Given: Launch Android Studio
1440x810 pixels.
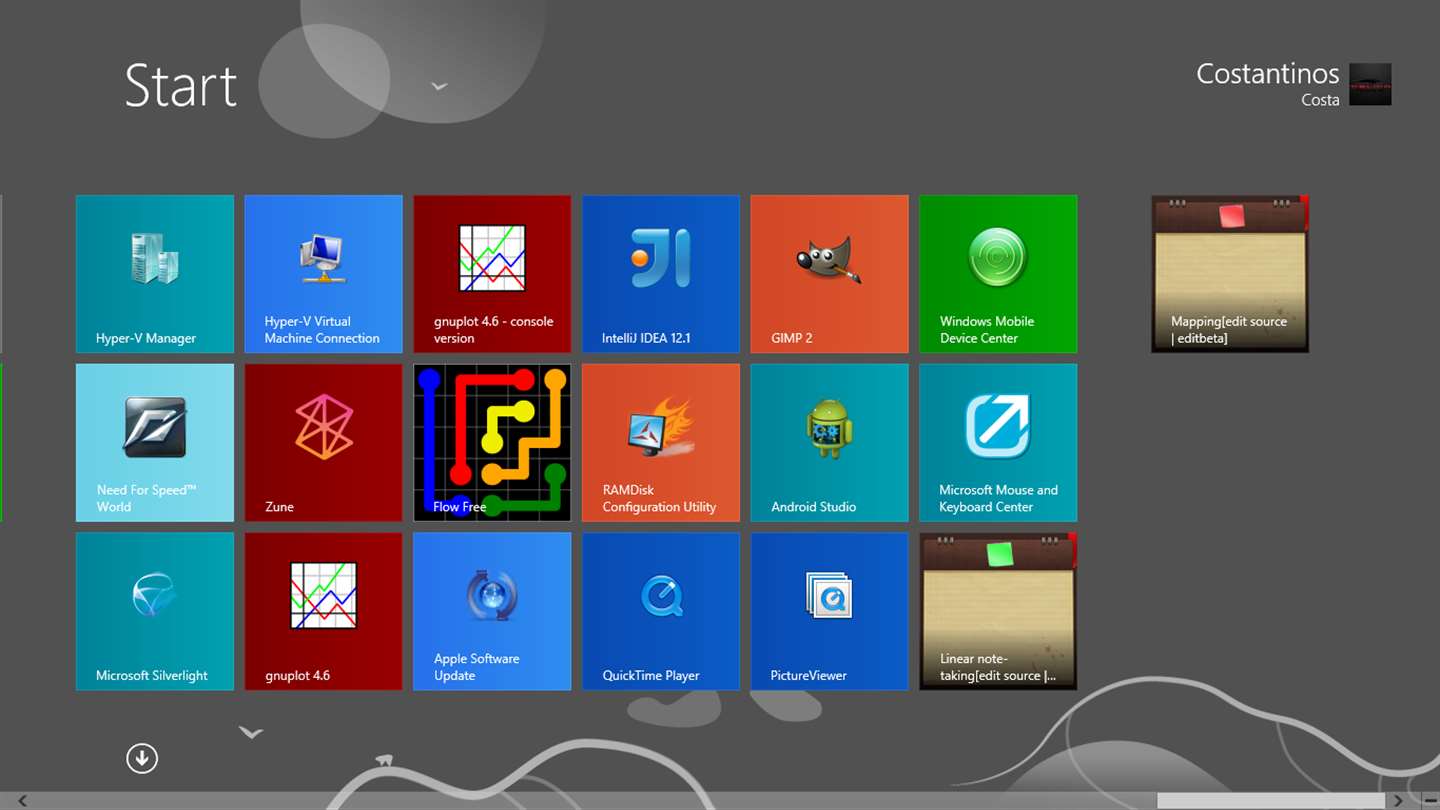Looking at the screenshot, I should coord(830,443).
